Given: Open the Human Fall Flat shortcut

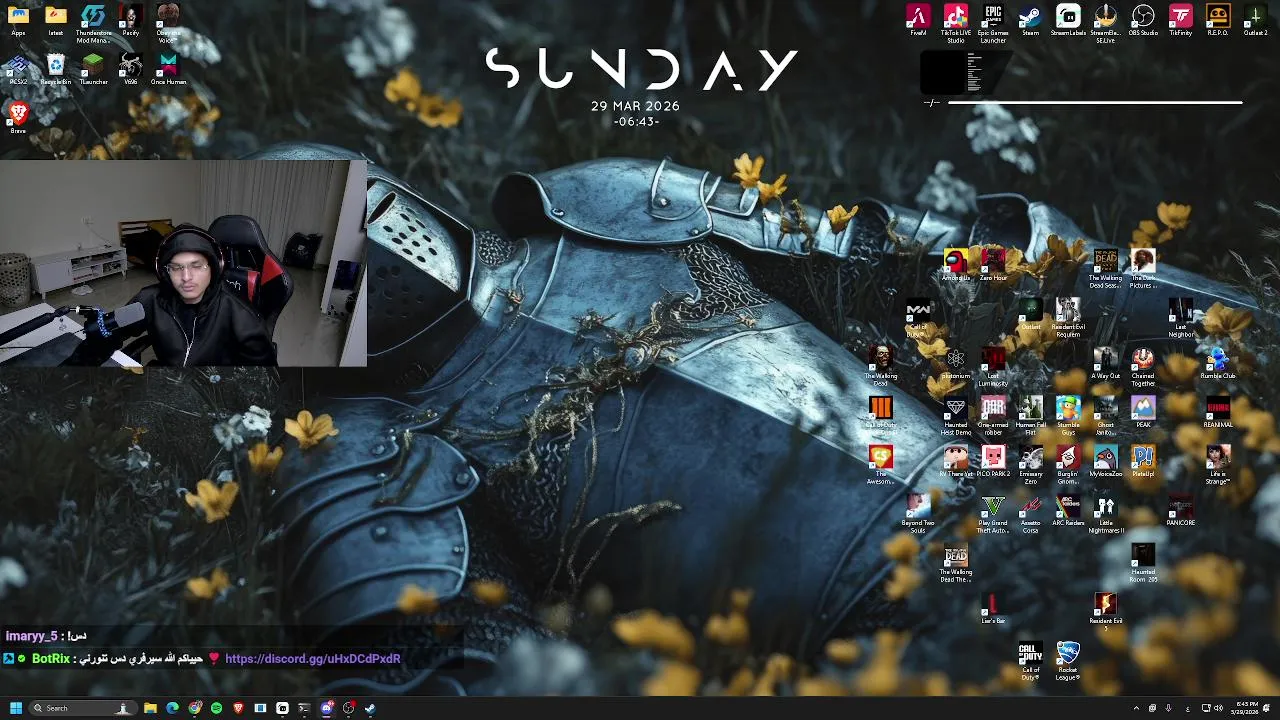Looking at the screenshot, I should 1030,415.
